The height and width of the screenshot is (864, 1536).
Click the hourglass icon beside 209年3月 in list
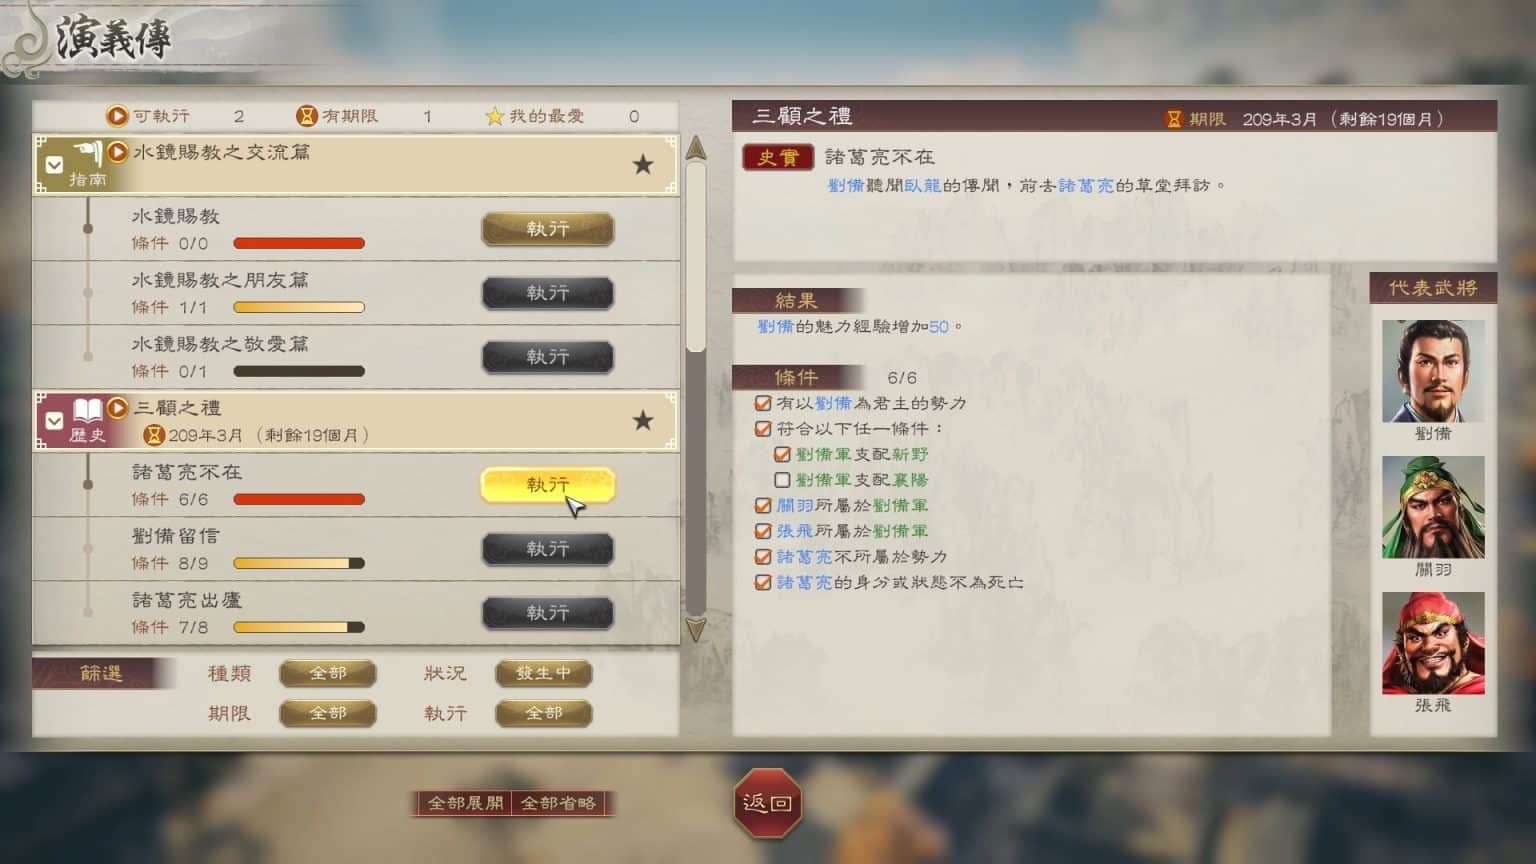(x=153, y=435)
